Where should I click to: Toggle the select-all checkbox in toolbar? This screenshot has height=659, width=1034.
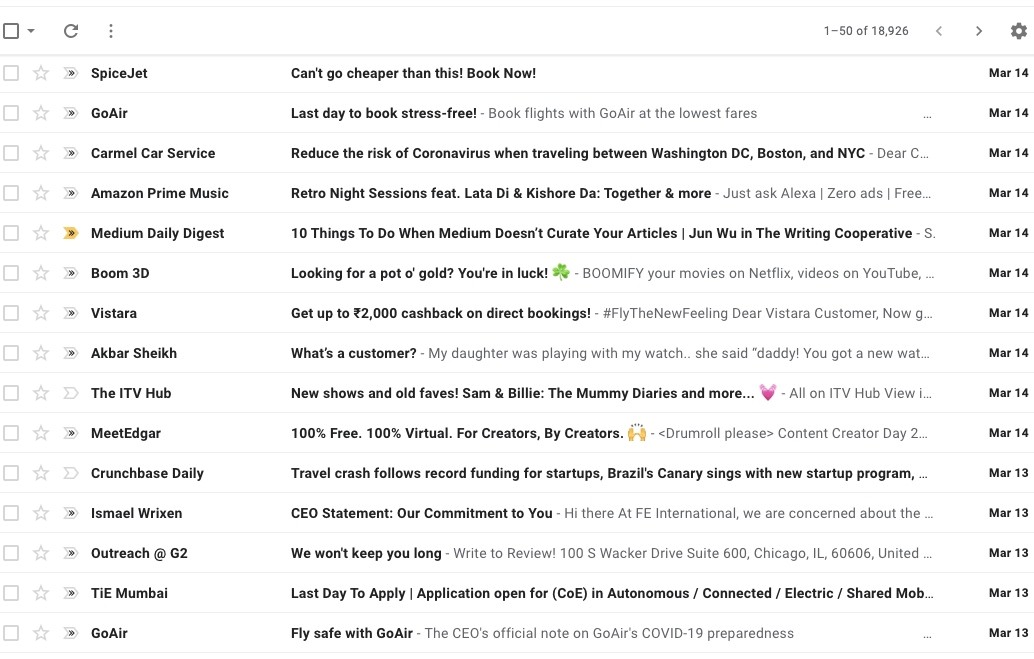11,31
